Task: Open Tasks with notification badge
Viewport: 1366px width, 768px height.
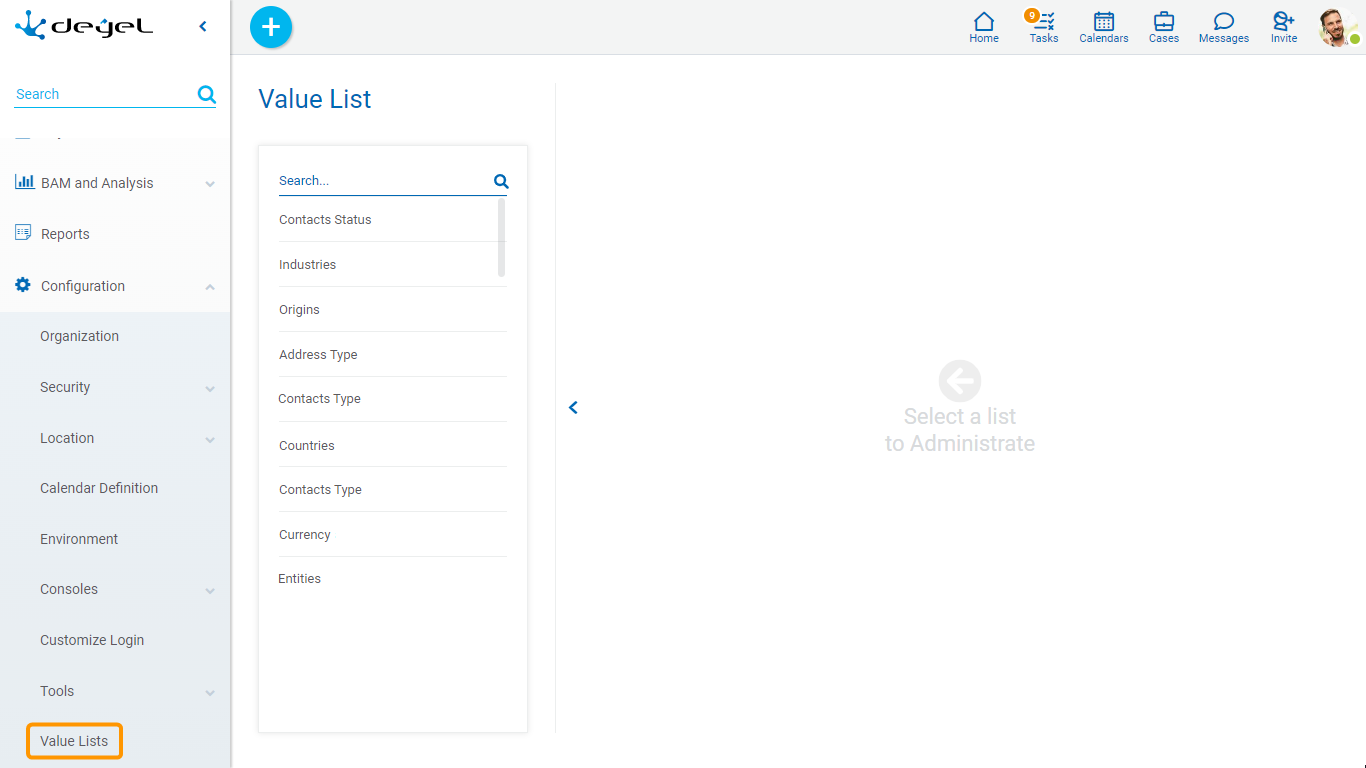Action: coord(1044,27)
